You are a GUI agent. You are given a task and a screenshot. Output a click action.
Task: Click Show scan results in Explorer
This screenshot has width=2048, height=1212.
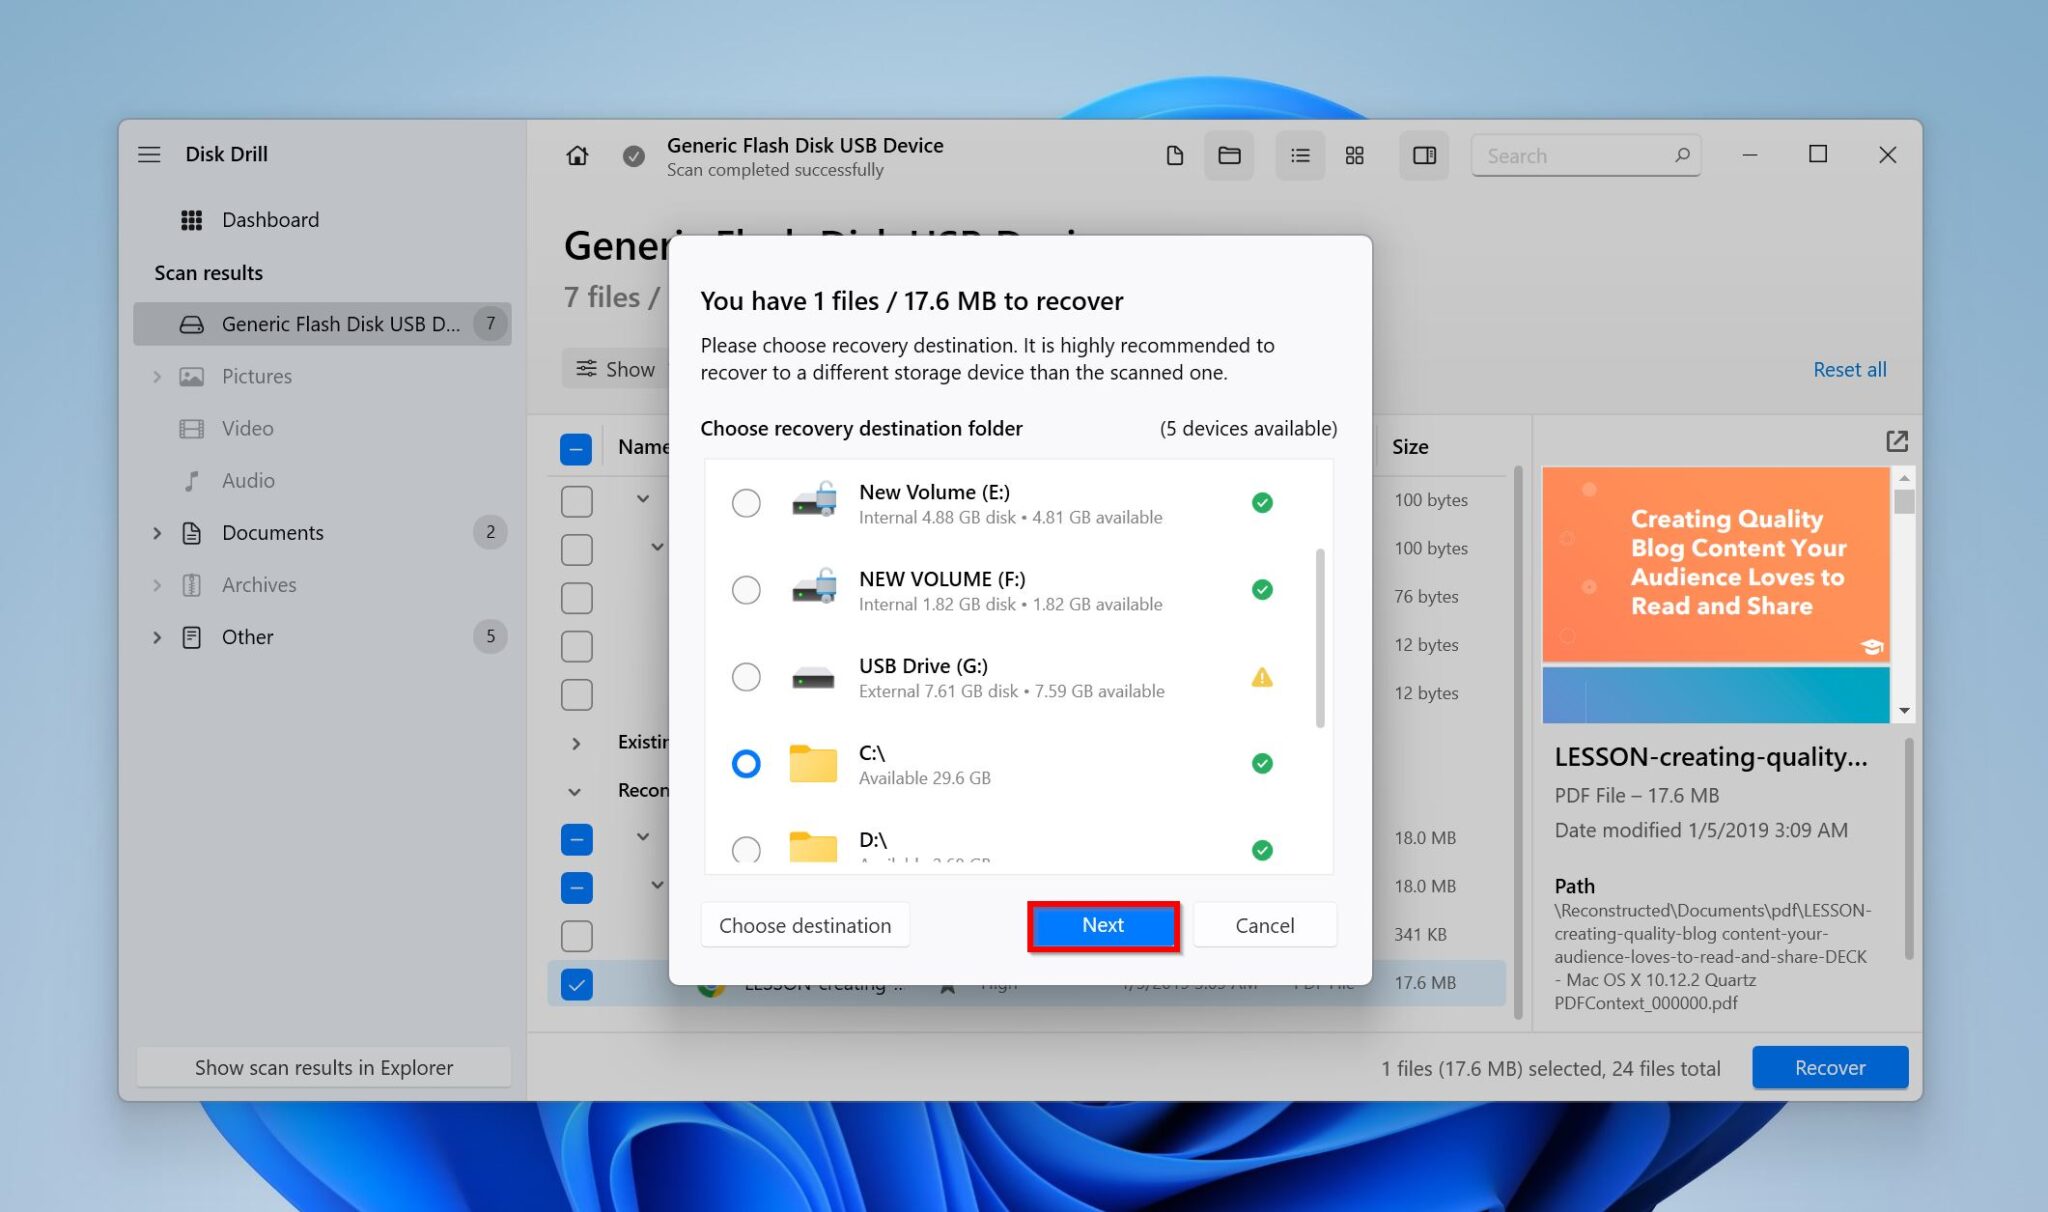324,1068
